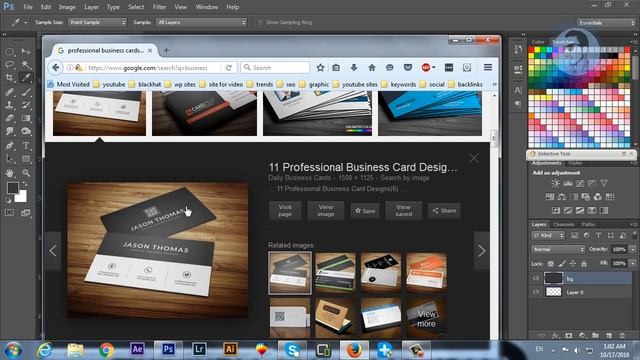Viewport: 640px width, 360px height.
Task: Select the Gradient tool
Action: pyautogui.click(x=26, y=118)
